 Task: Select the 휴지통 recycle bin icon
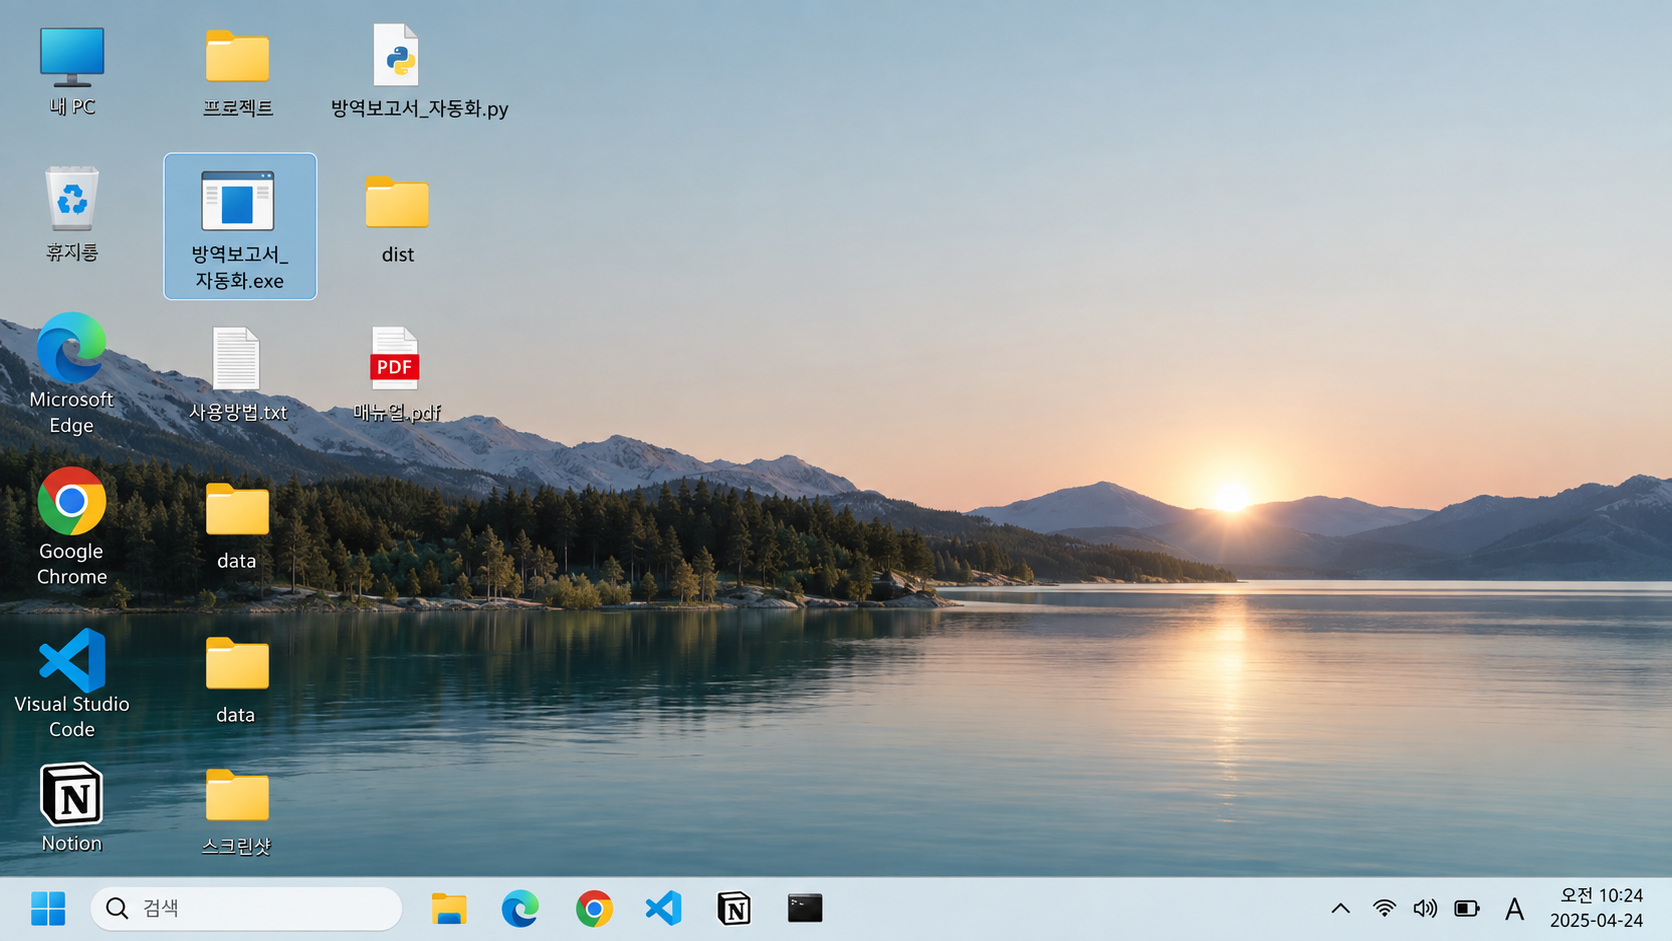pyautogui.click(x=71, y=214)
